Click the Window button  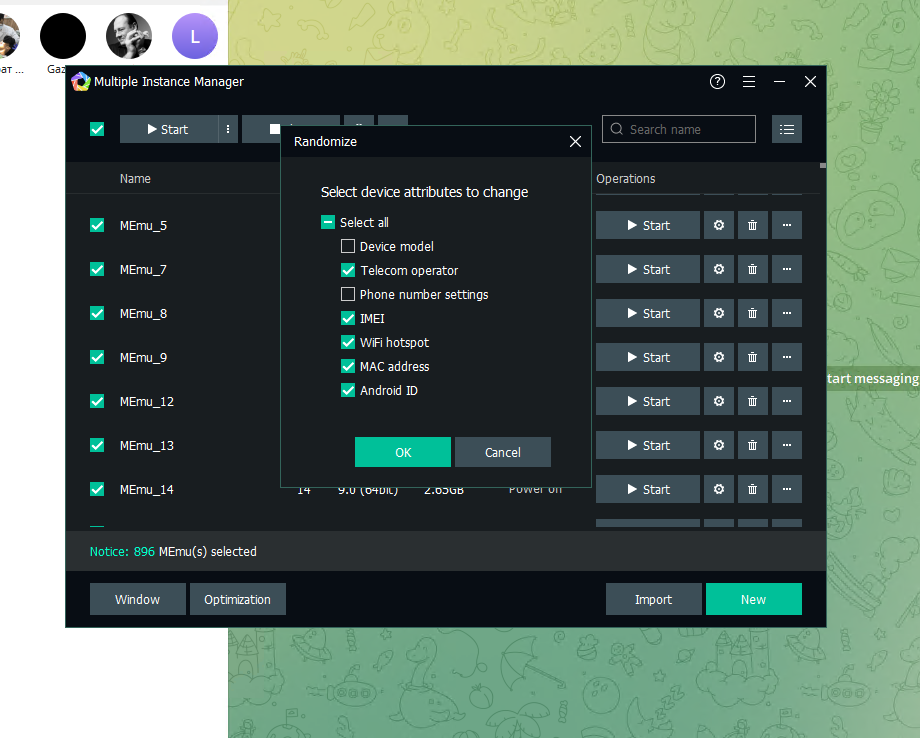[x=138, y=599]
